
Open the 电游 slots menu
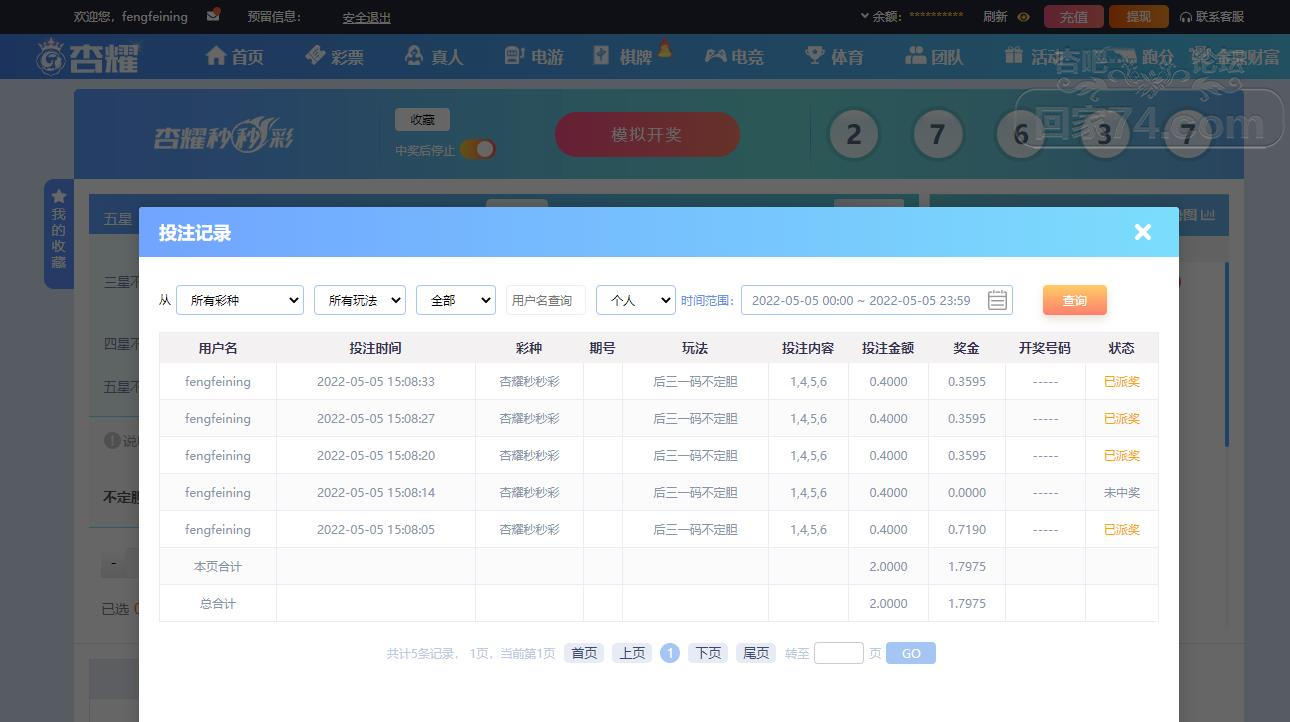pos(534,57)
